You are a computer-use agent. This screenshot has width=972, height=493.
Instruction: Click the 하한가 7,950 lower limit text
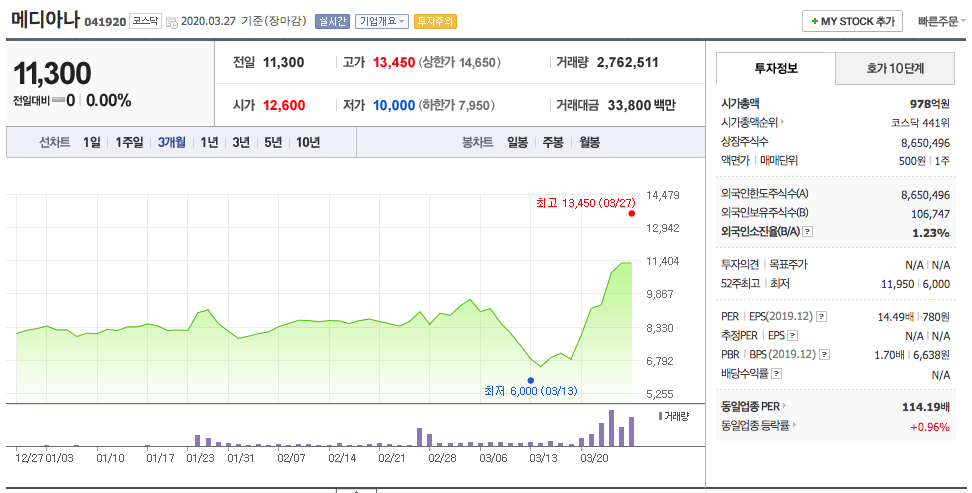click(x=457, y=105)
